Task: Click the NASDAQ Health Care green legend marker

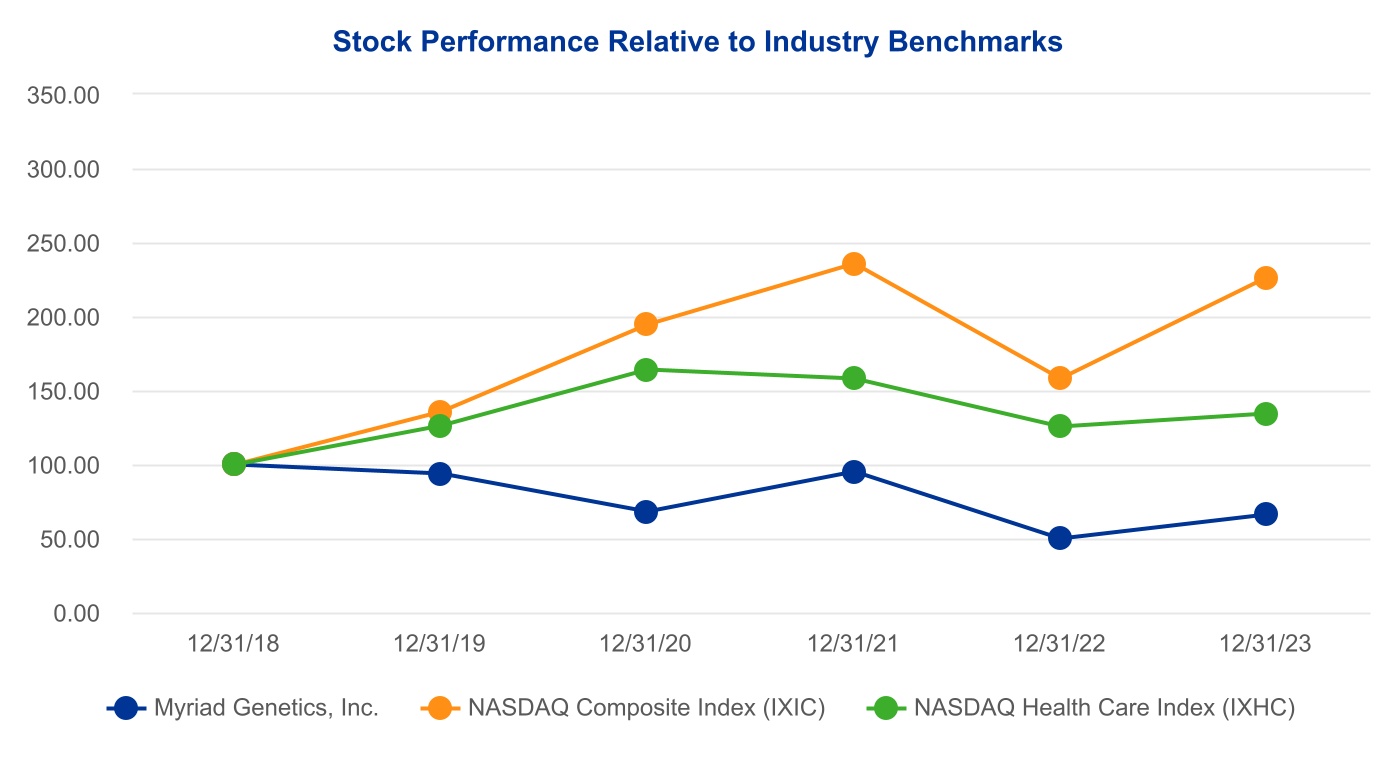Action: 886,708
